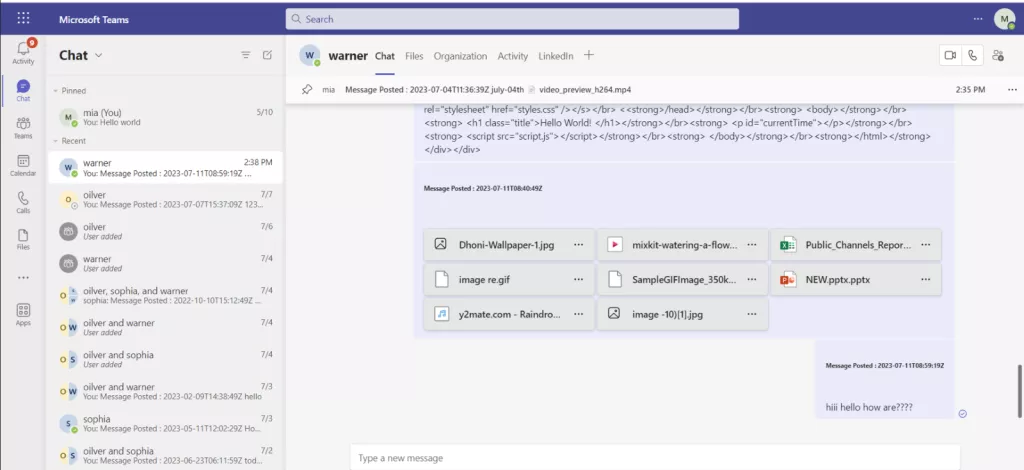Select the Chat icon in sidebar

click(23, 91)
